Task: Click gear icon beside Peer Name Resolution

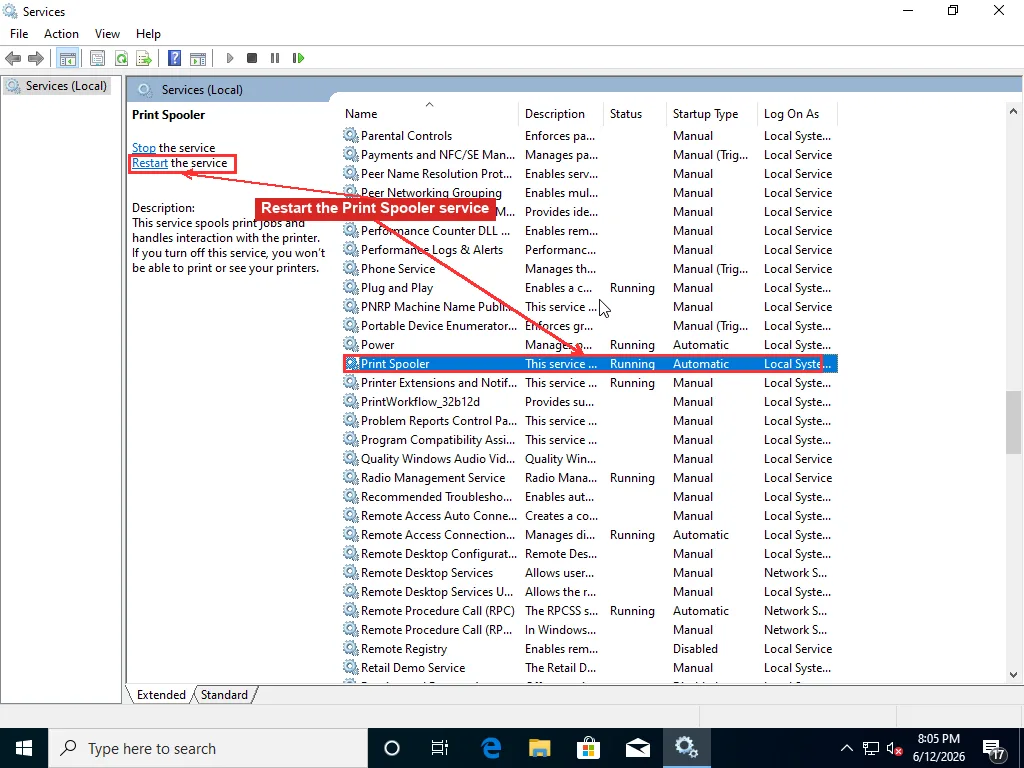Action: [351, 174]
